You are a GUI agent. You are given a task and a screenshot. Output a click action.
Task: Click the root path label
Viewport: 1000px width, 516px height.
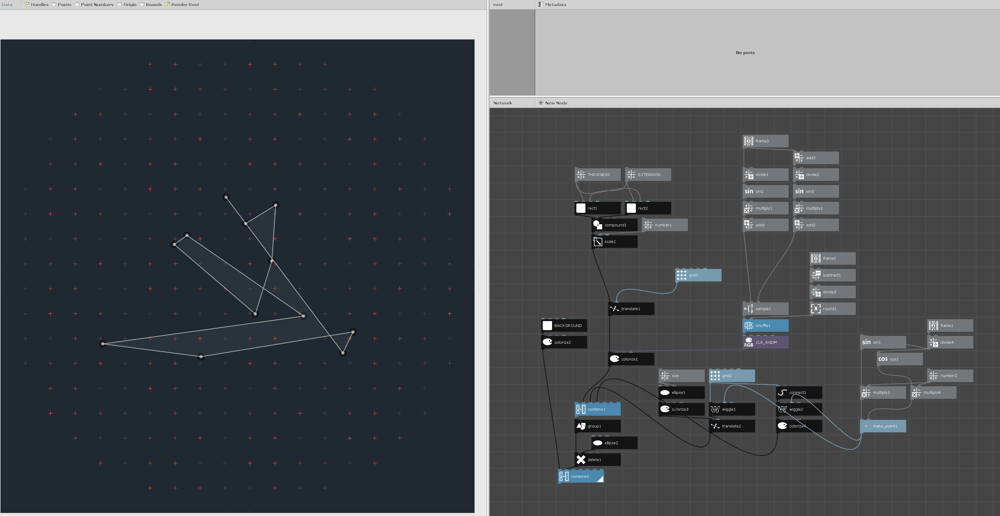click(498, 4)
